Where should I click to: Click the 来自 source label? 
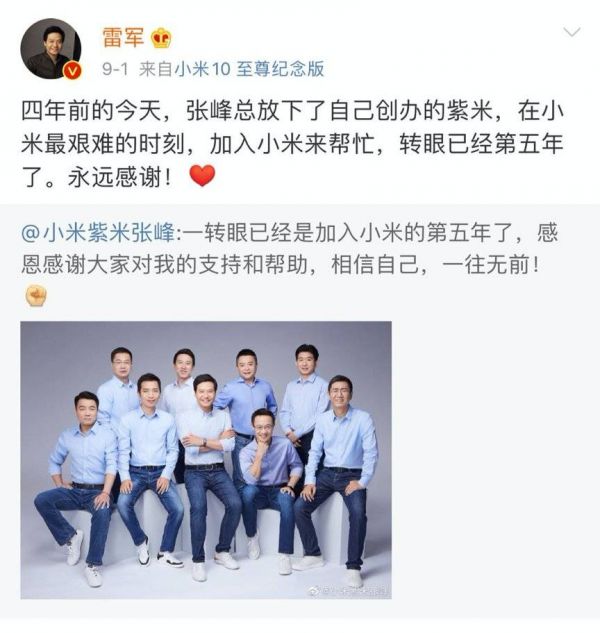156,69
